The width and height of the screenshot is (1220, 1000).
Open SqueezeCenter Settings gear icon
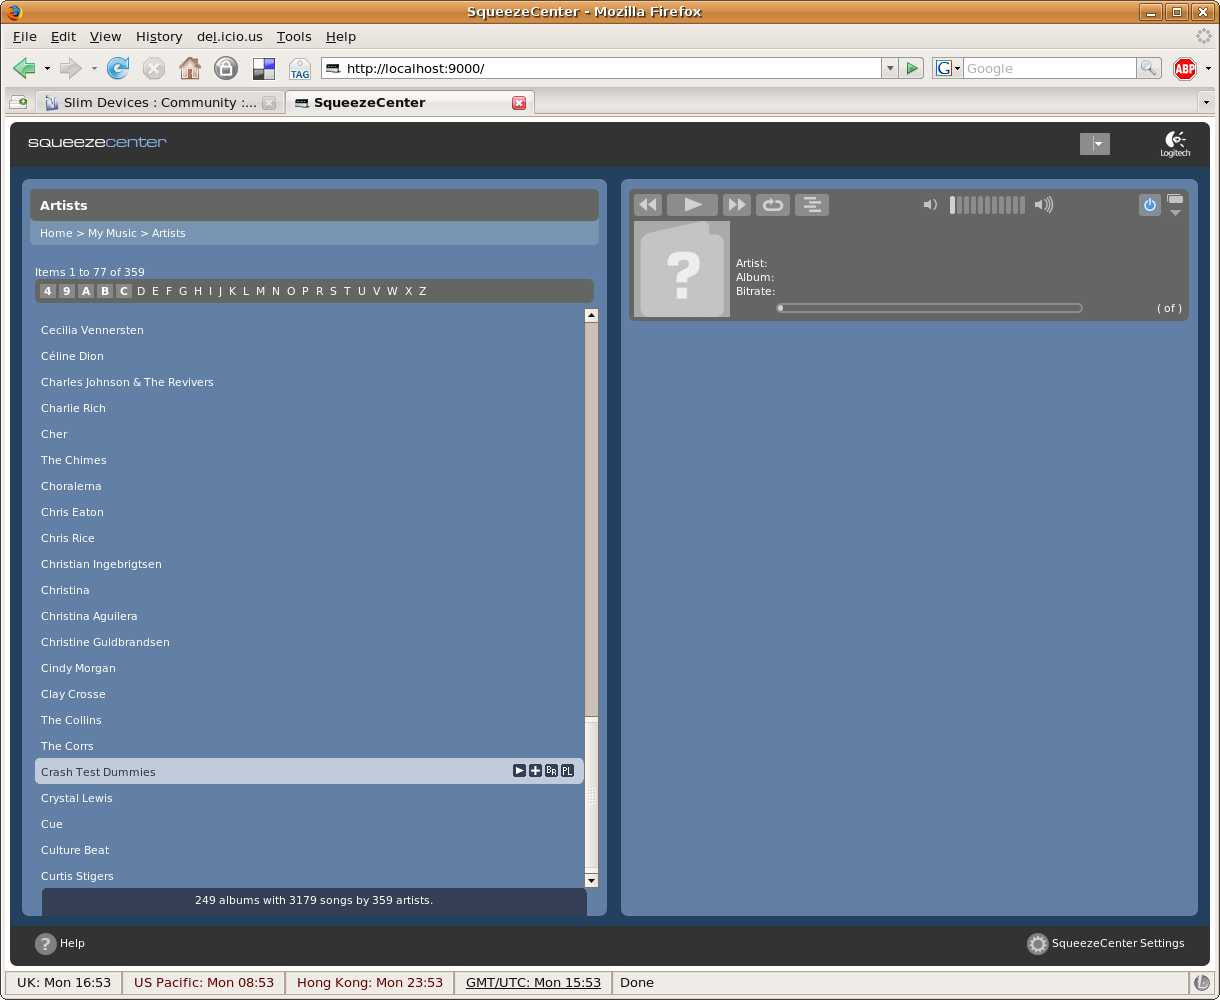pos(1038,944)
